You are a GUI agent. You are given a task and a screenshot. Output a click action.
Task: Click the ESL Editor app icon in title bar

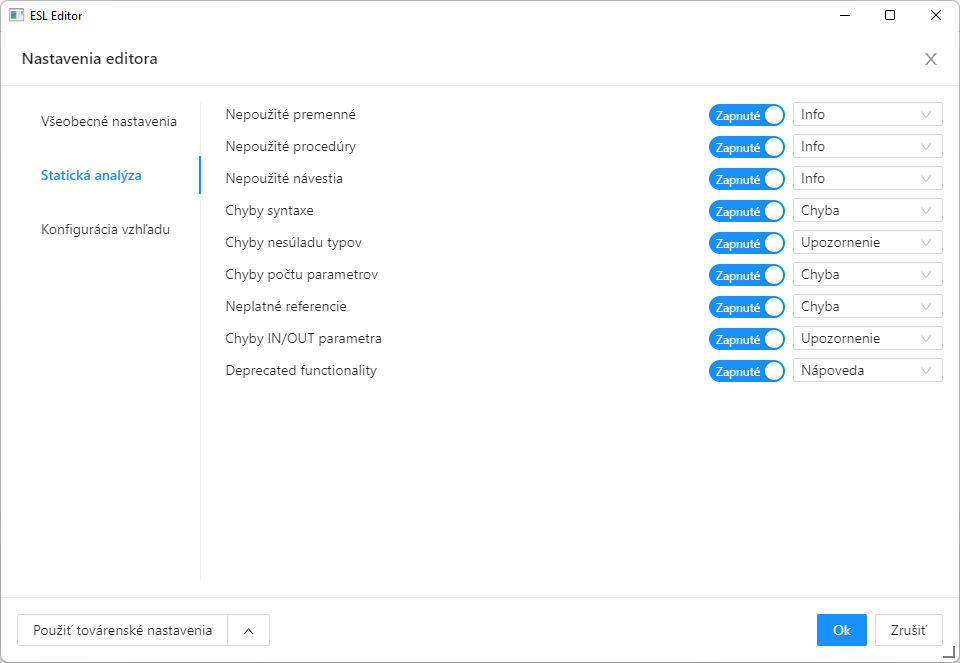coord(16,15)
